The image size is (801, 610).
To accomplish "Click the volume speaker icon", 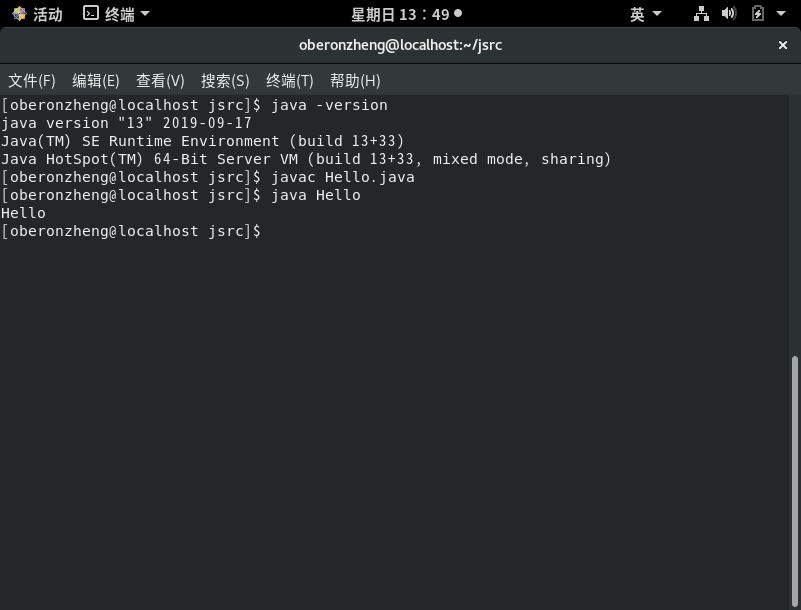I will (729, 14).
